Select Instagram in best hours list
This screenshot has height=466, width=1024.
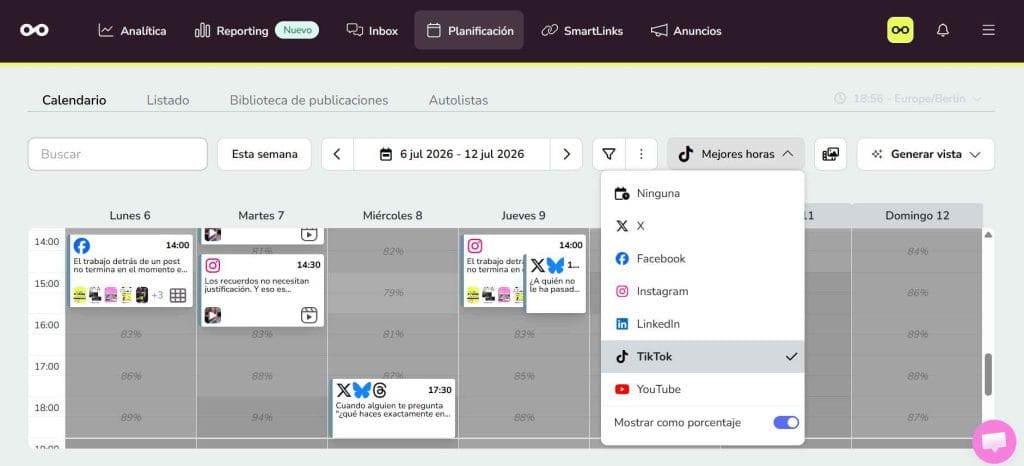(703, 291)
